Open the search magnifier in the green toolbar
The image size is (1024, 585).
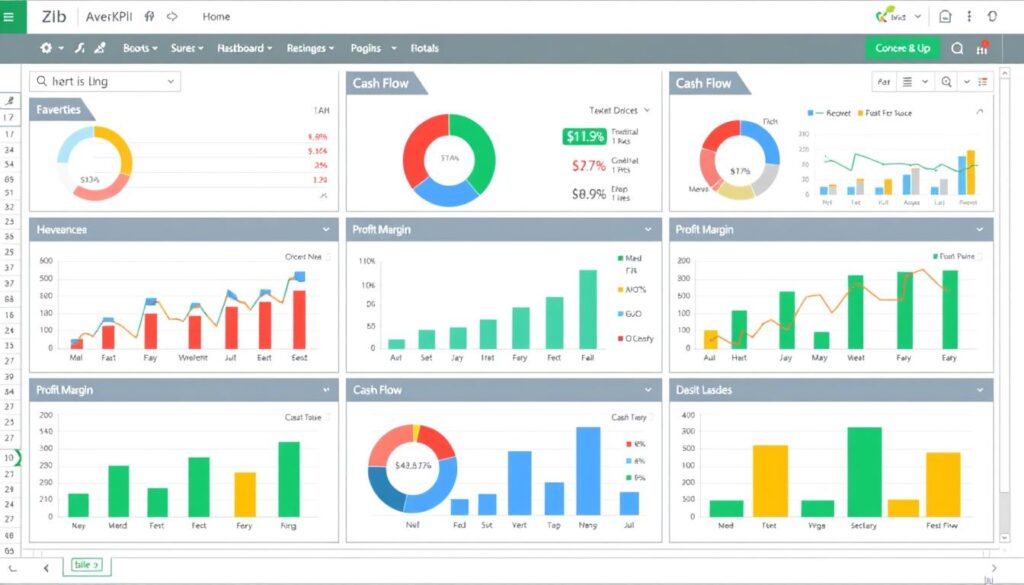pyautogui.click(x=958, y=48)
